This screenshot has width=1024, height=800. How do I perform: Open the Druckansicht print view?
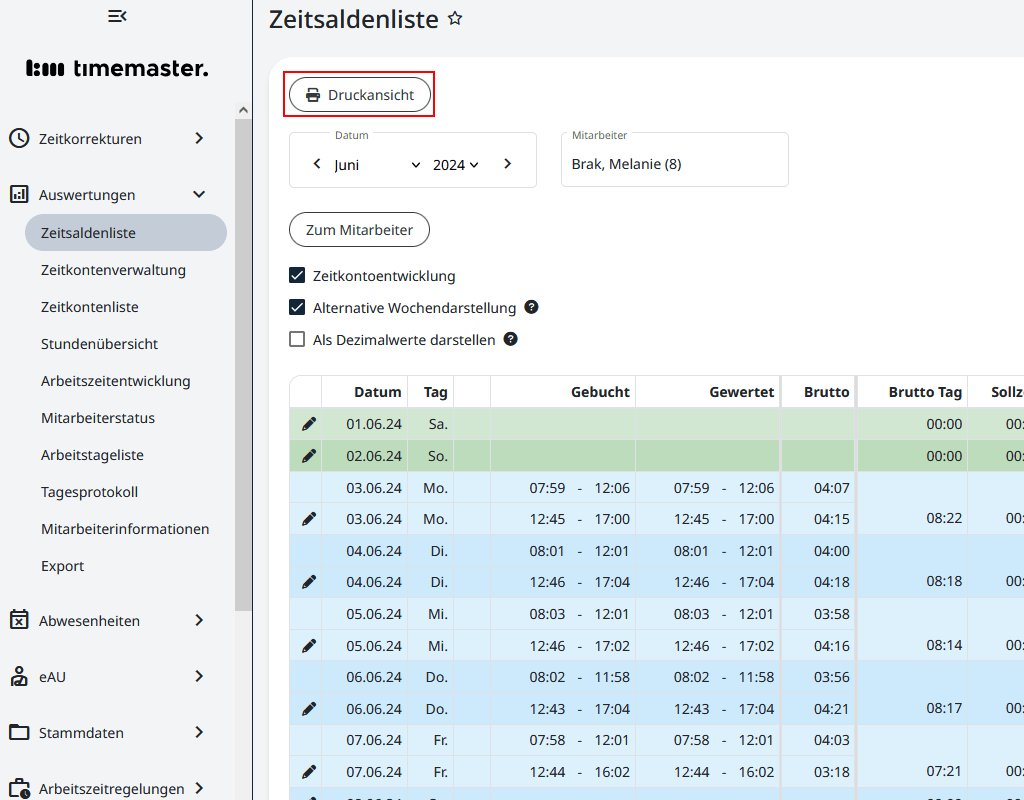360,94
